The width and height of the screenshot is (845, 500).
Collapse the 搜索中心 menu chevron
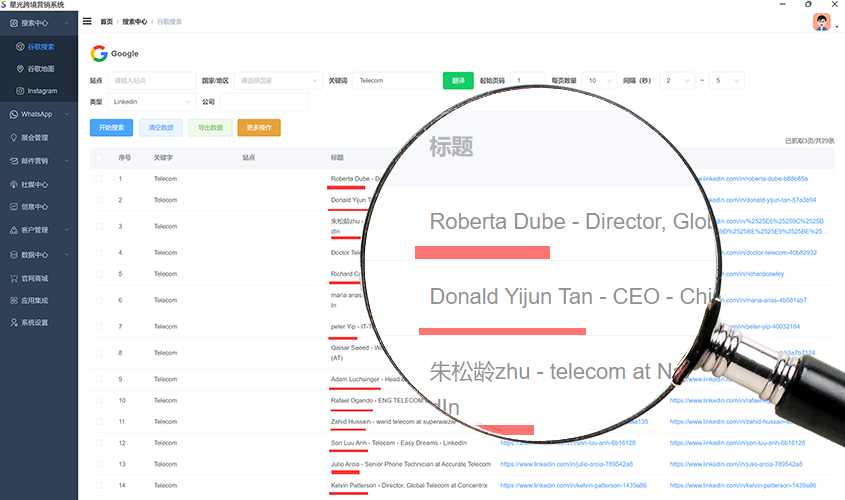click(66, 23)
